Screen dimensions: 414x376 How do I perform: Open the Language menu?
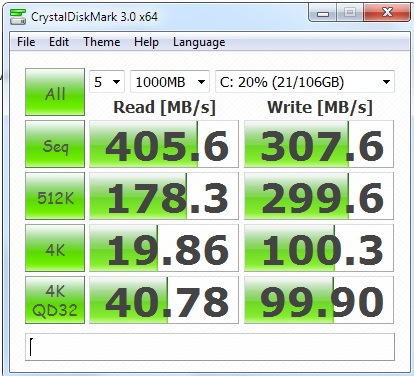click(199, 42)
